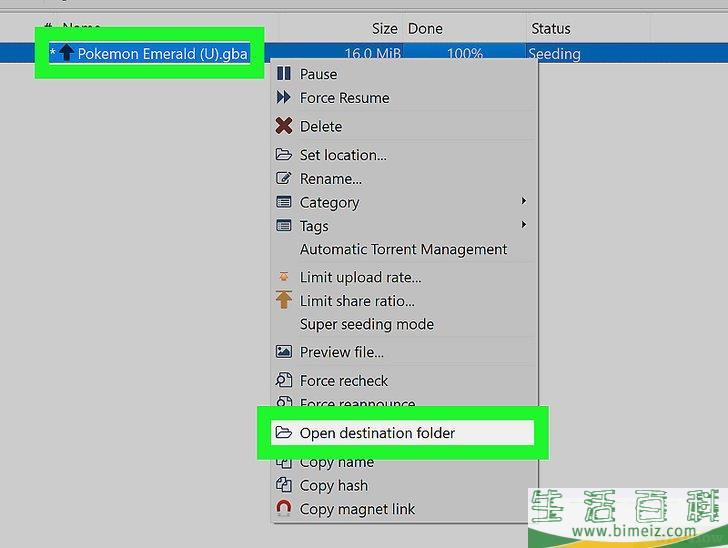Click the Copy magnet link magnet icon
The height and width of the screenshot is (548, 728).
283,509
